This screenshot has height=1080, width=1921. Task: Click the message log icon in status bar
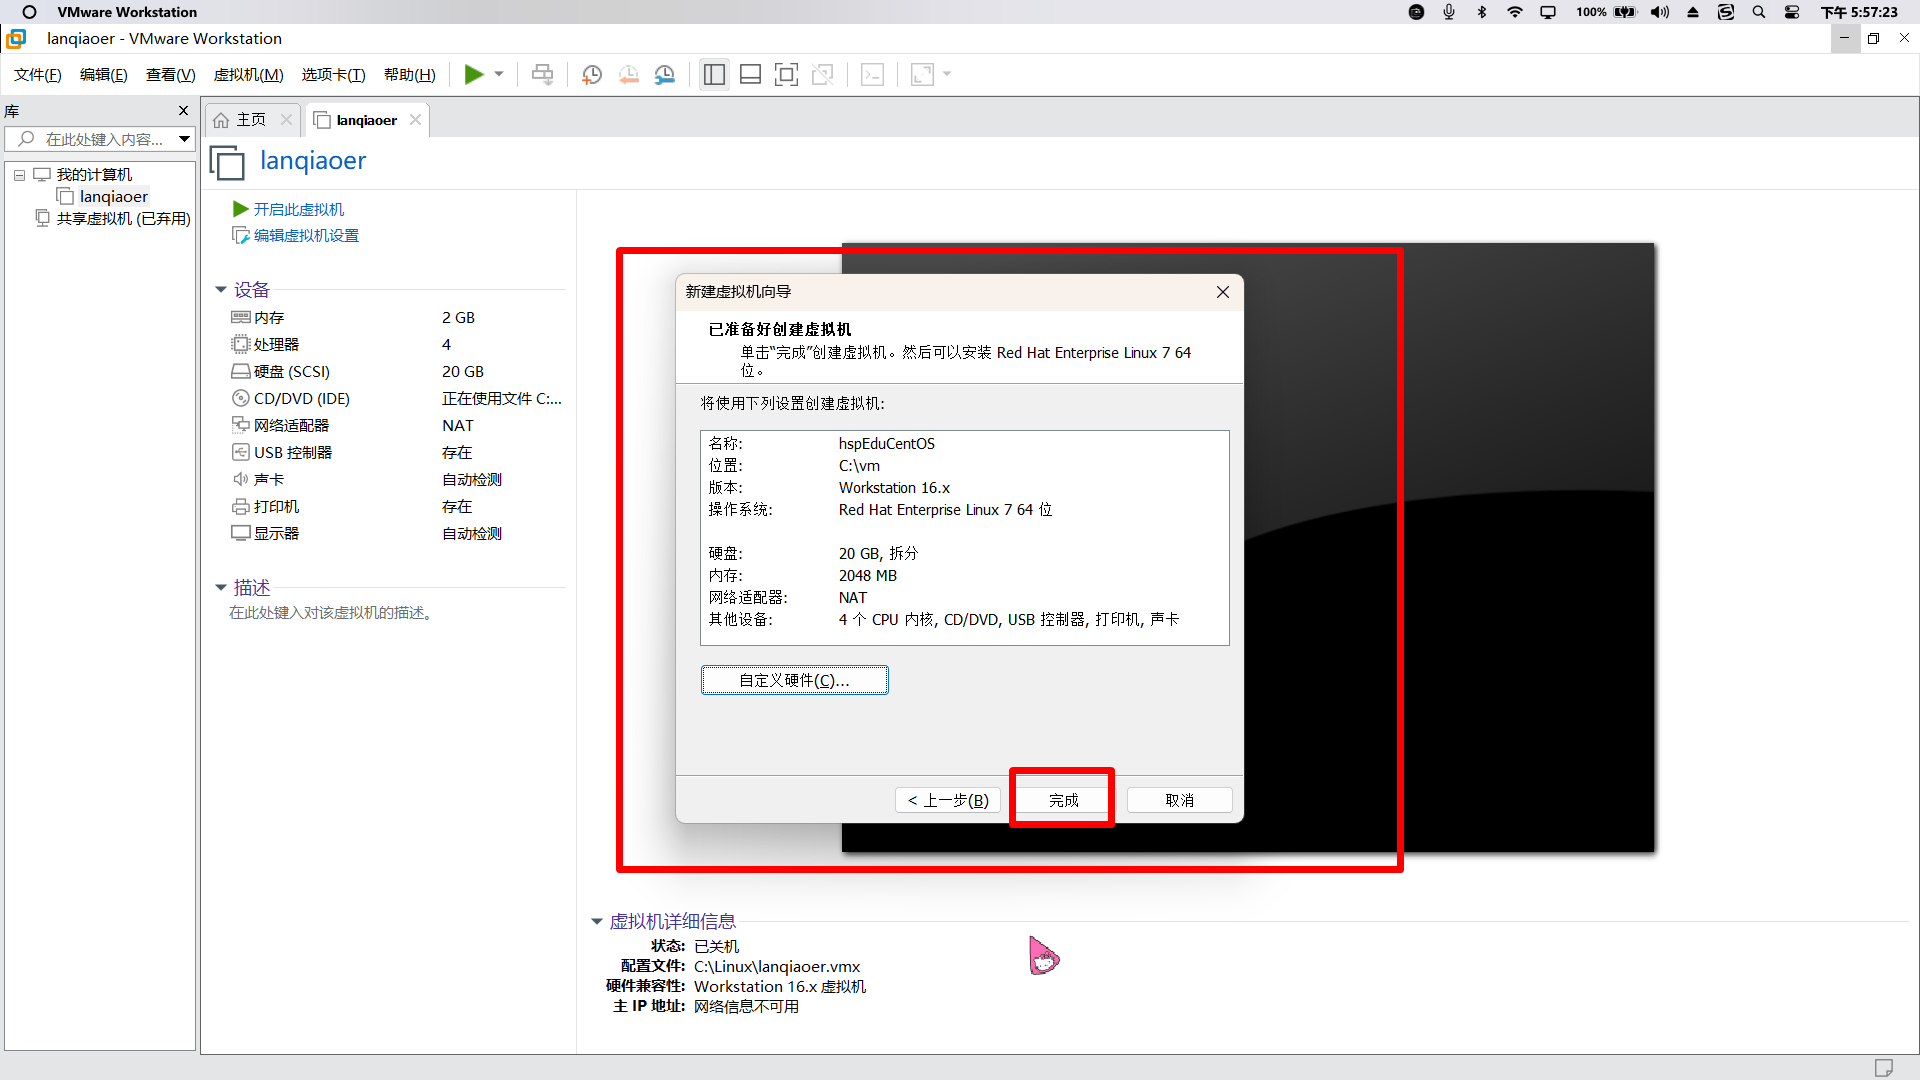tap(1883, 1067)
